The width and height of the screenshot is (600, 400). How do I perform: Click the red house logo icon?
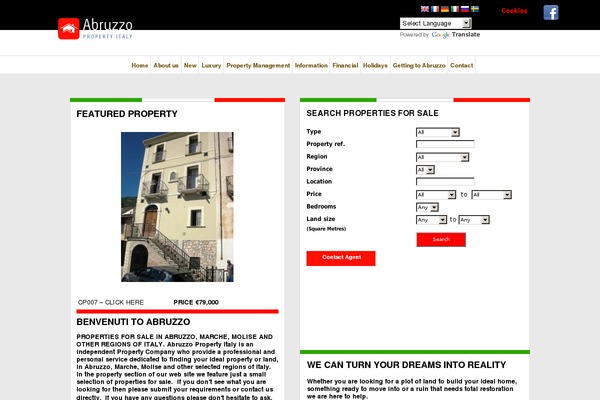(x=68, y=28)
